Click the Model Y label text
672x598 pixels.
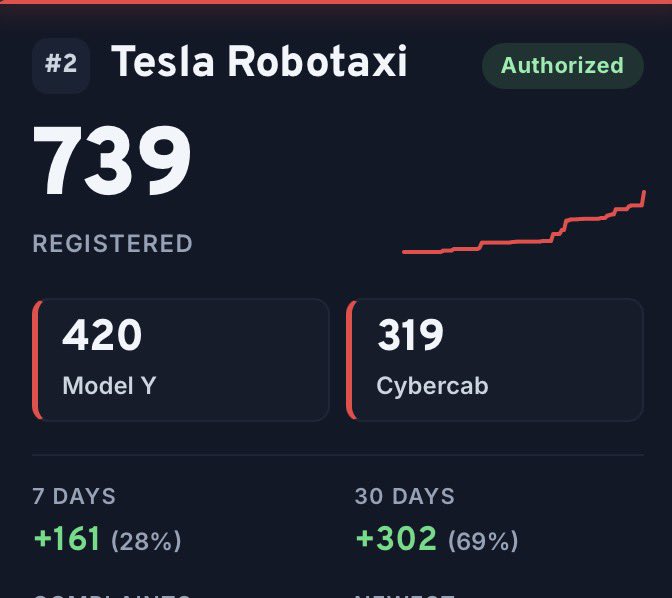click(x=109, y=385)
